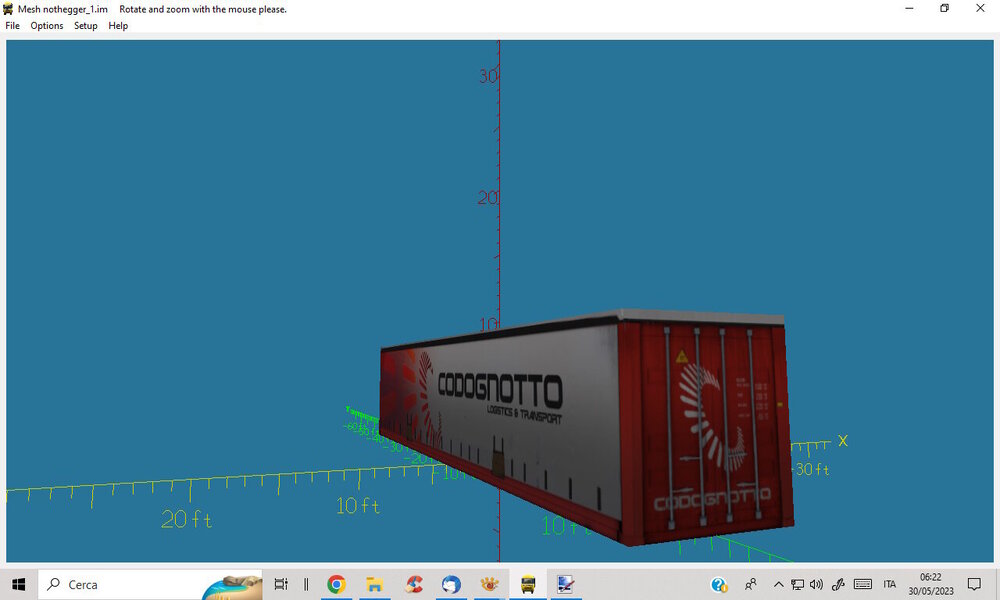The width and height of the screenshot is (1000, 600).
Task: Click the pen workspace tray icon
Action: [838, 584]
